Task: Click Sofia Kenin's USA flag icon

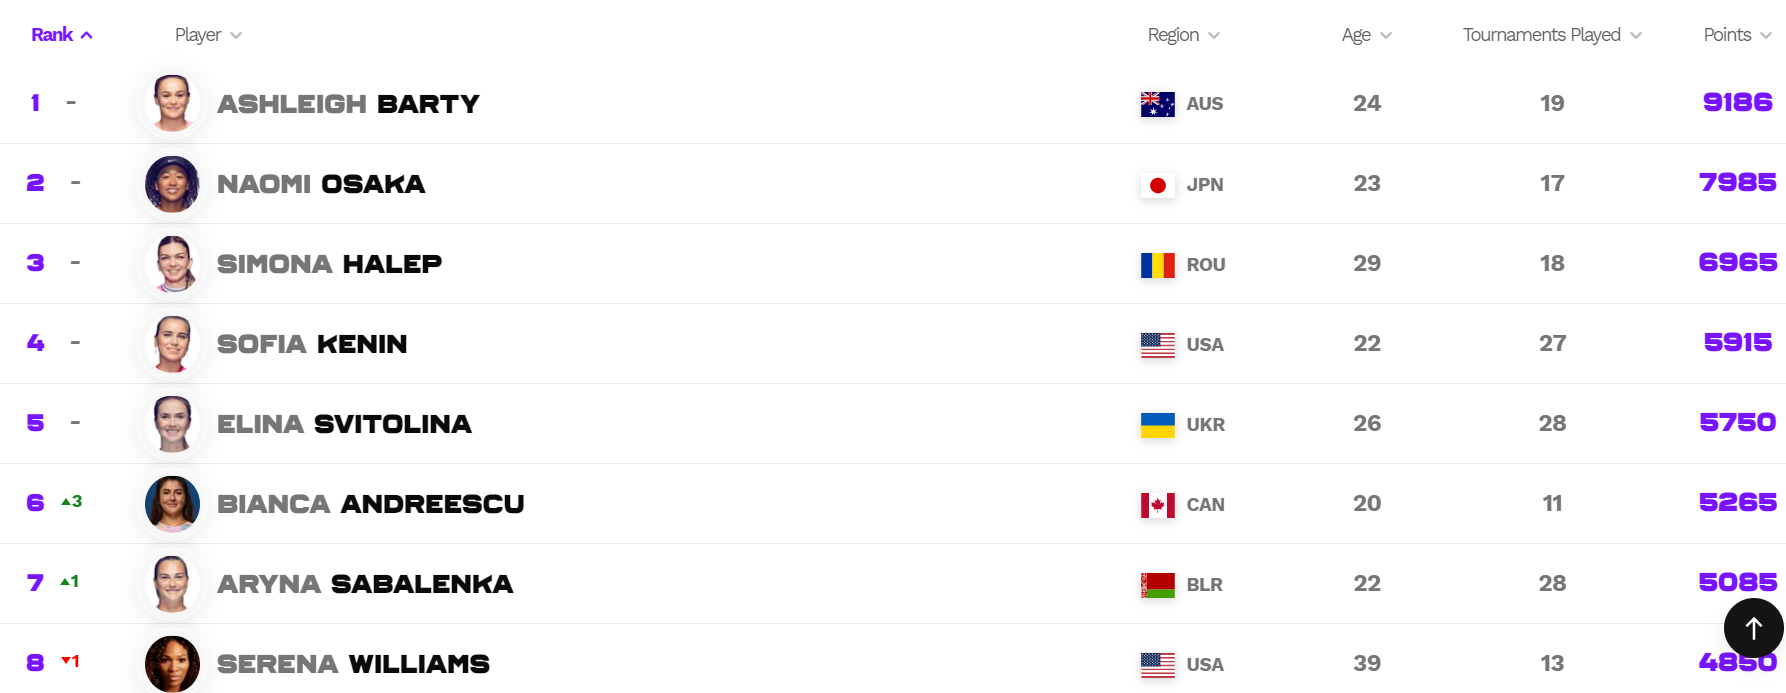Action: (1157, 345)
